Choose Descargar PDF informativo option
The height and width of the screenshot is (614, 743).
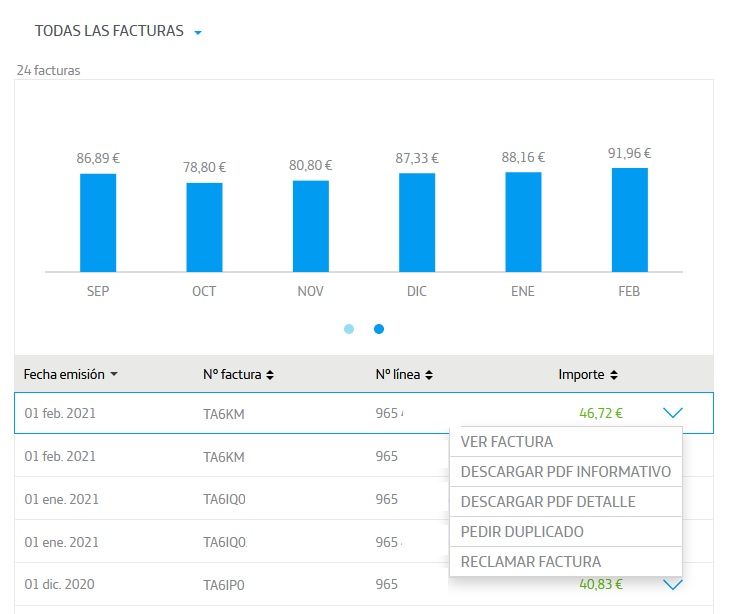[565, 472]
